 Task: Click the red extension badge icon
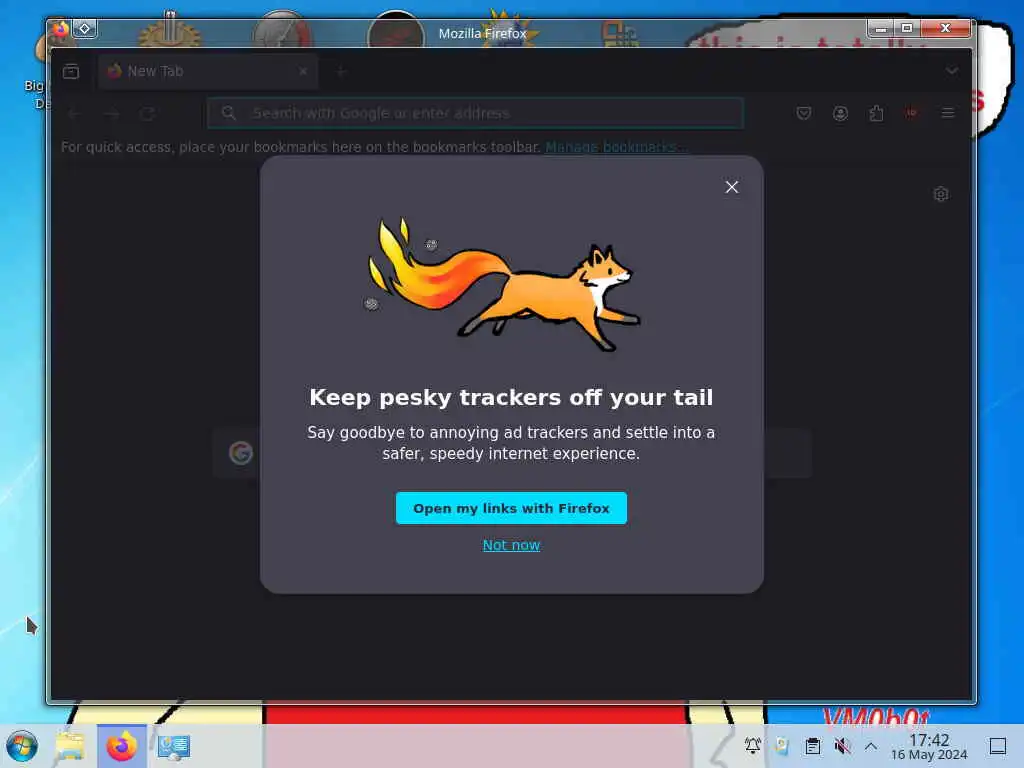coord(912,113)
